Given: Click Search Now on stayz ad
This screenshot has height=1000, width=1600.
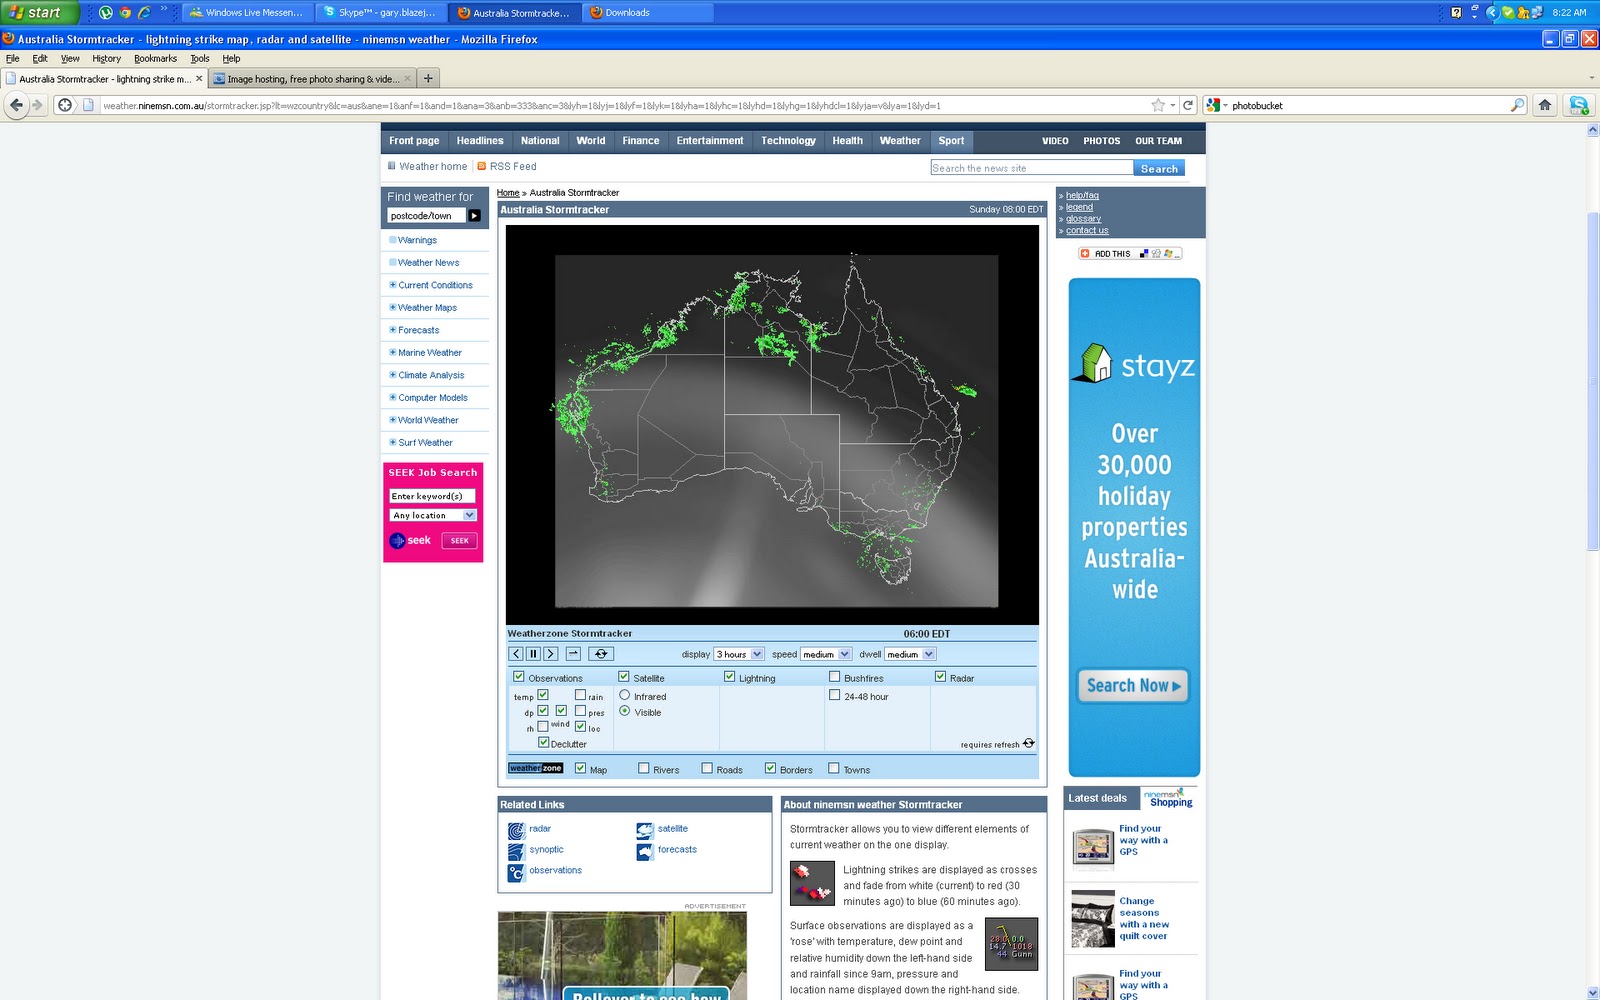Looking at the screenshot, I should point(1133,686).
